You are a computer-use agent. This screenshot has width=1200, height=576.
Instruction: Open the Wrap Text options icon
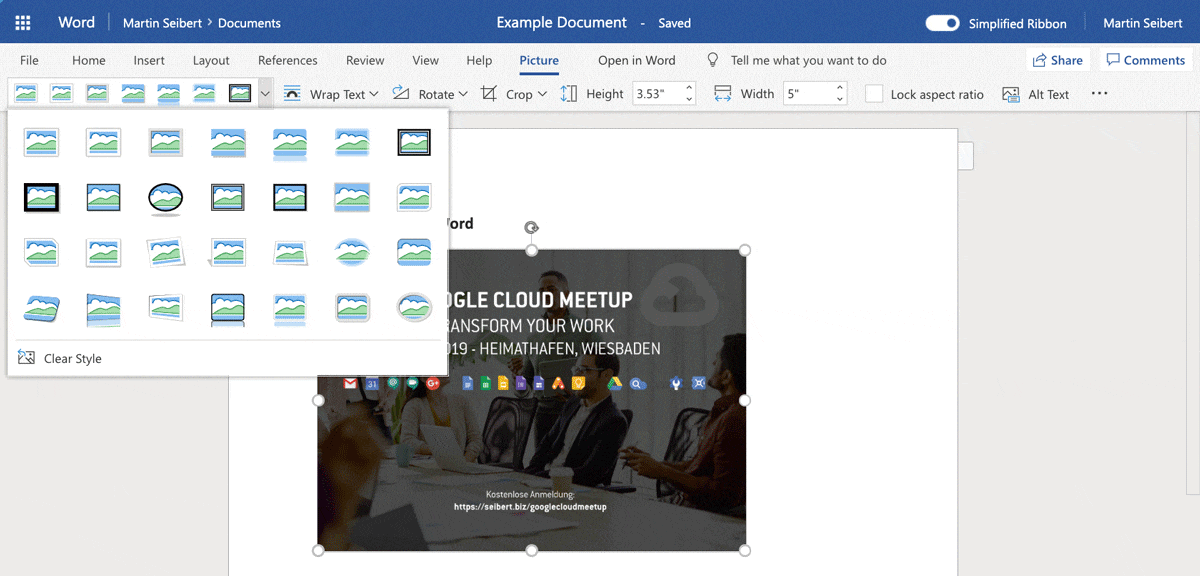tap(291, 93)
